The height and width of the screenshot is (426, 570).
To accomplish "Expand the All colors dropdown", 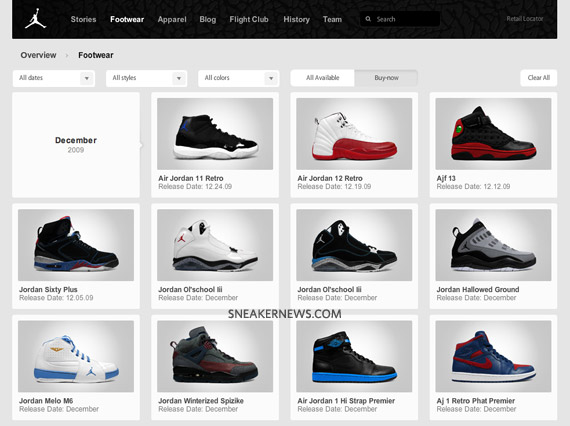I will coord(239,78).
